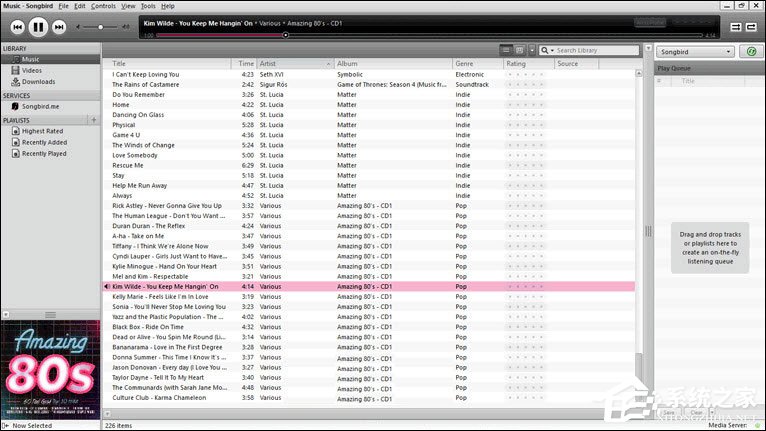Open the Recently Added playlist
Viewport: 766px width, 431px height.
[x=44, y=143]
